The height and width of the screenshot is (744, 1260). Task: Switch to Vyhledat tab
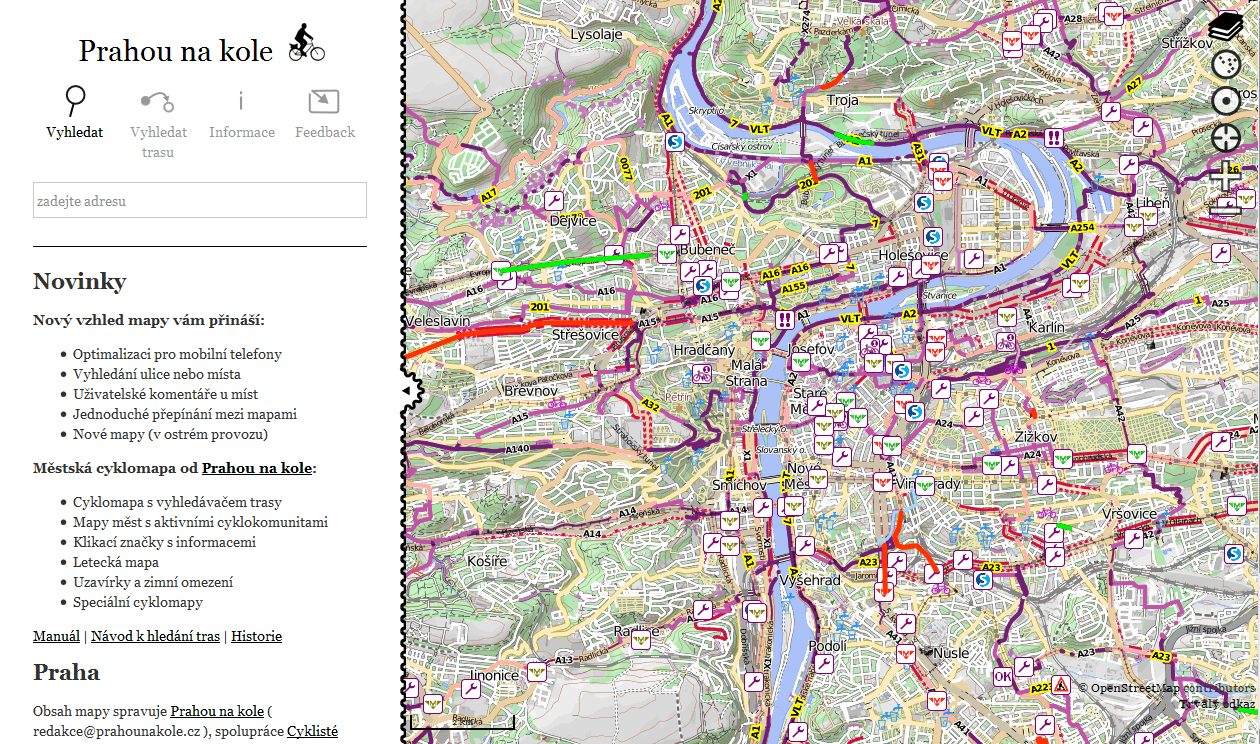[75, 112]
